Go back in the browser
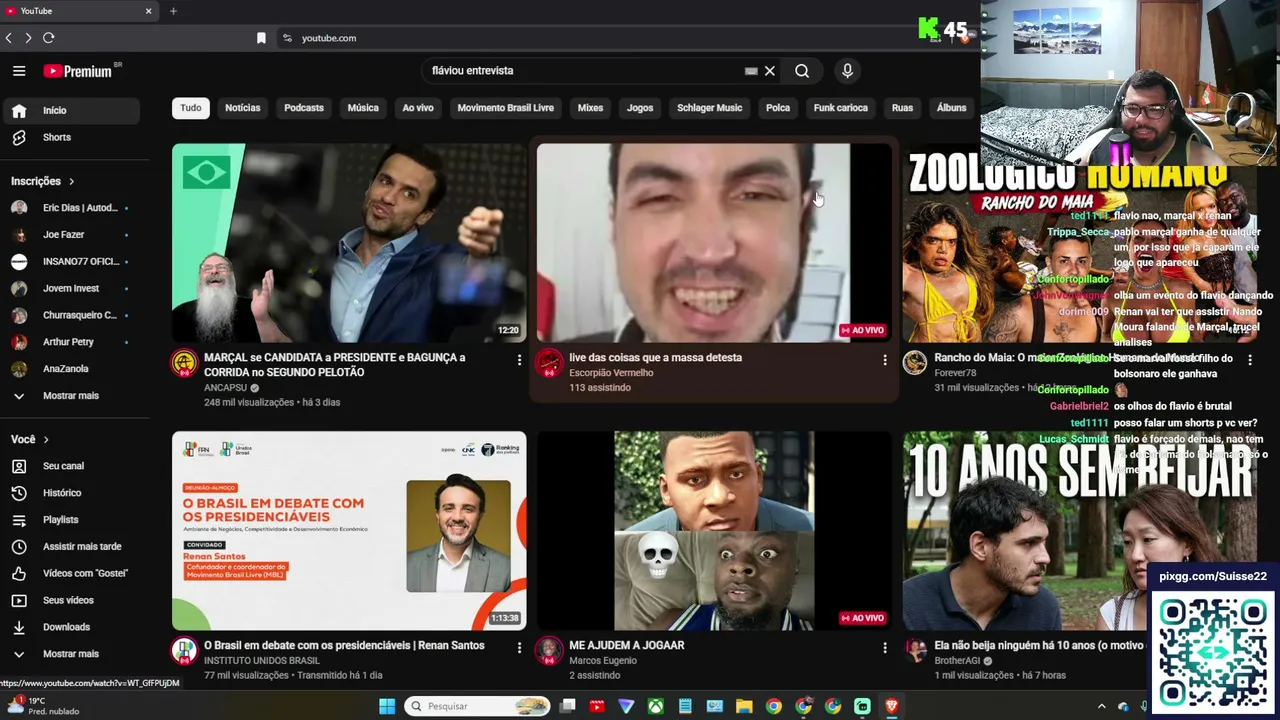This screenshot has width=1280, height=720. [x=9, y=38]
